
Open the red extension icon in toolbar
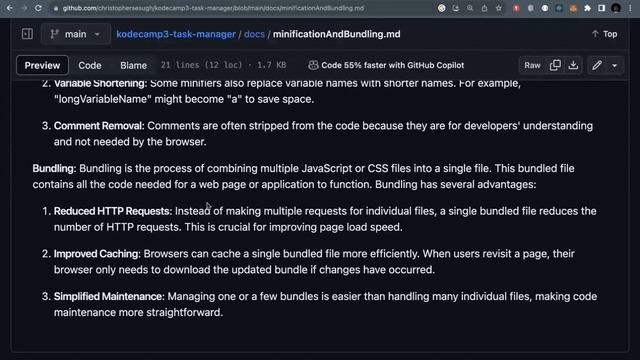pyautogui.click(x=516, y=8)
